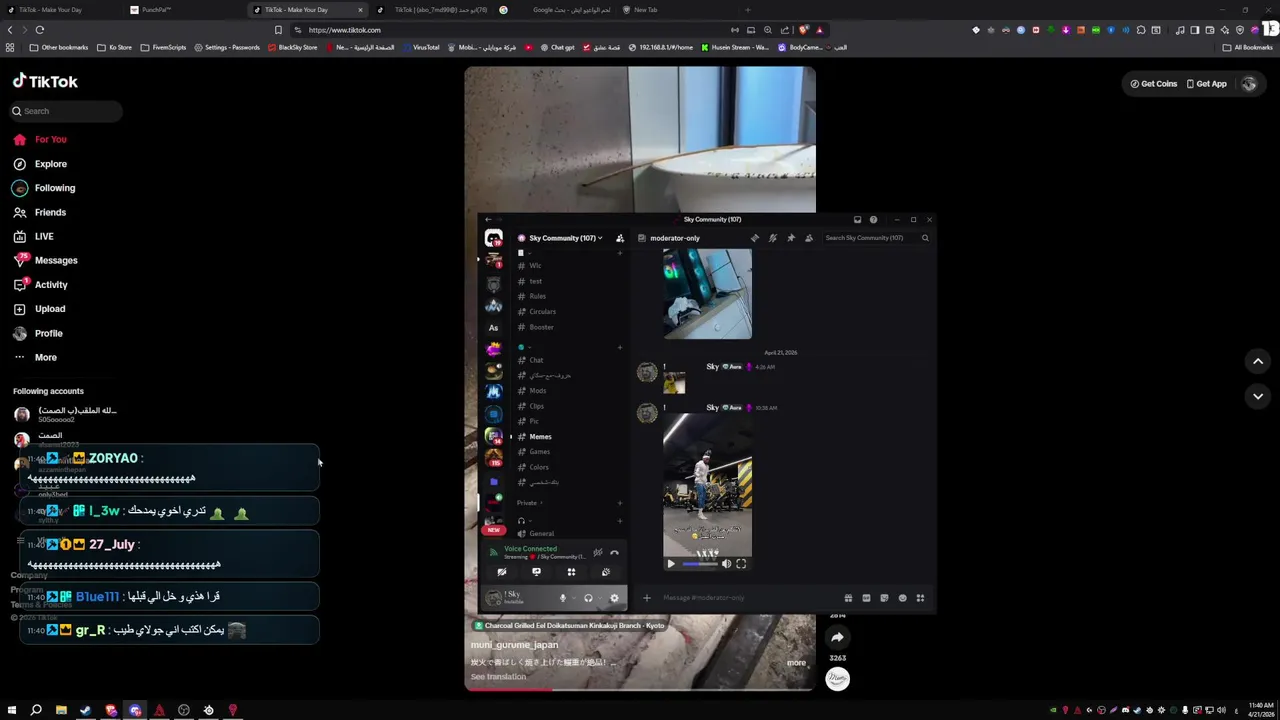Open attachment plus button in message bar
1280x720 pixels.
tap(647, 598)
